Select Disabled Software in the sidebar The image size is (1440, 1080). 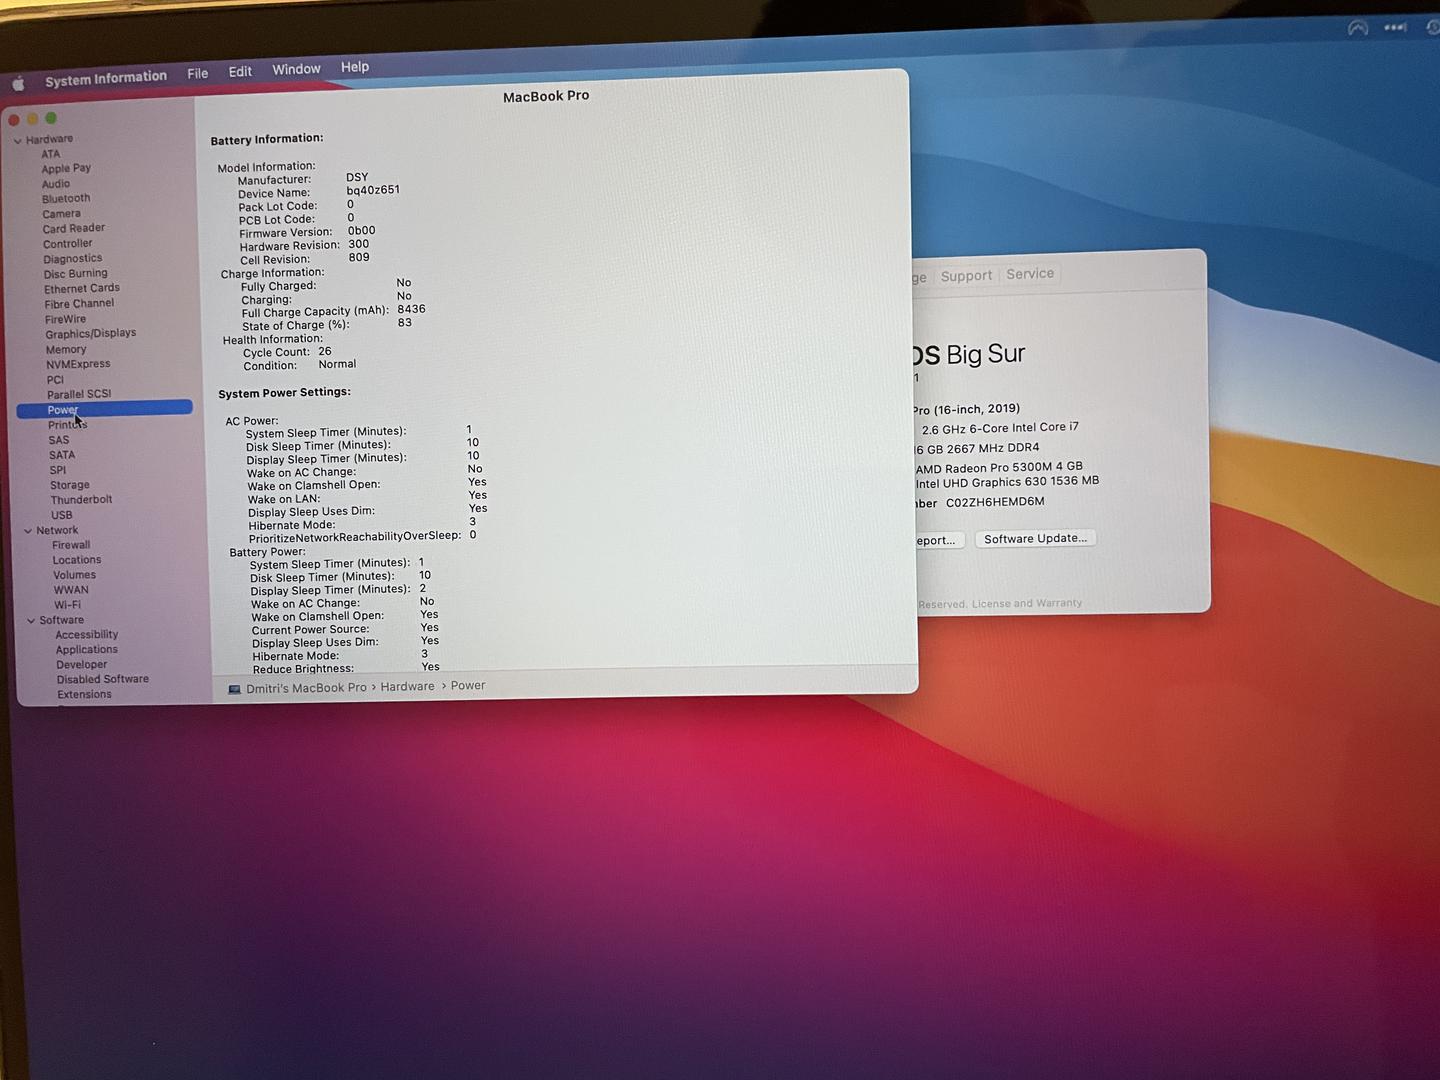click(103, 679)
